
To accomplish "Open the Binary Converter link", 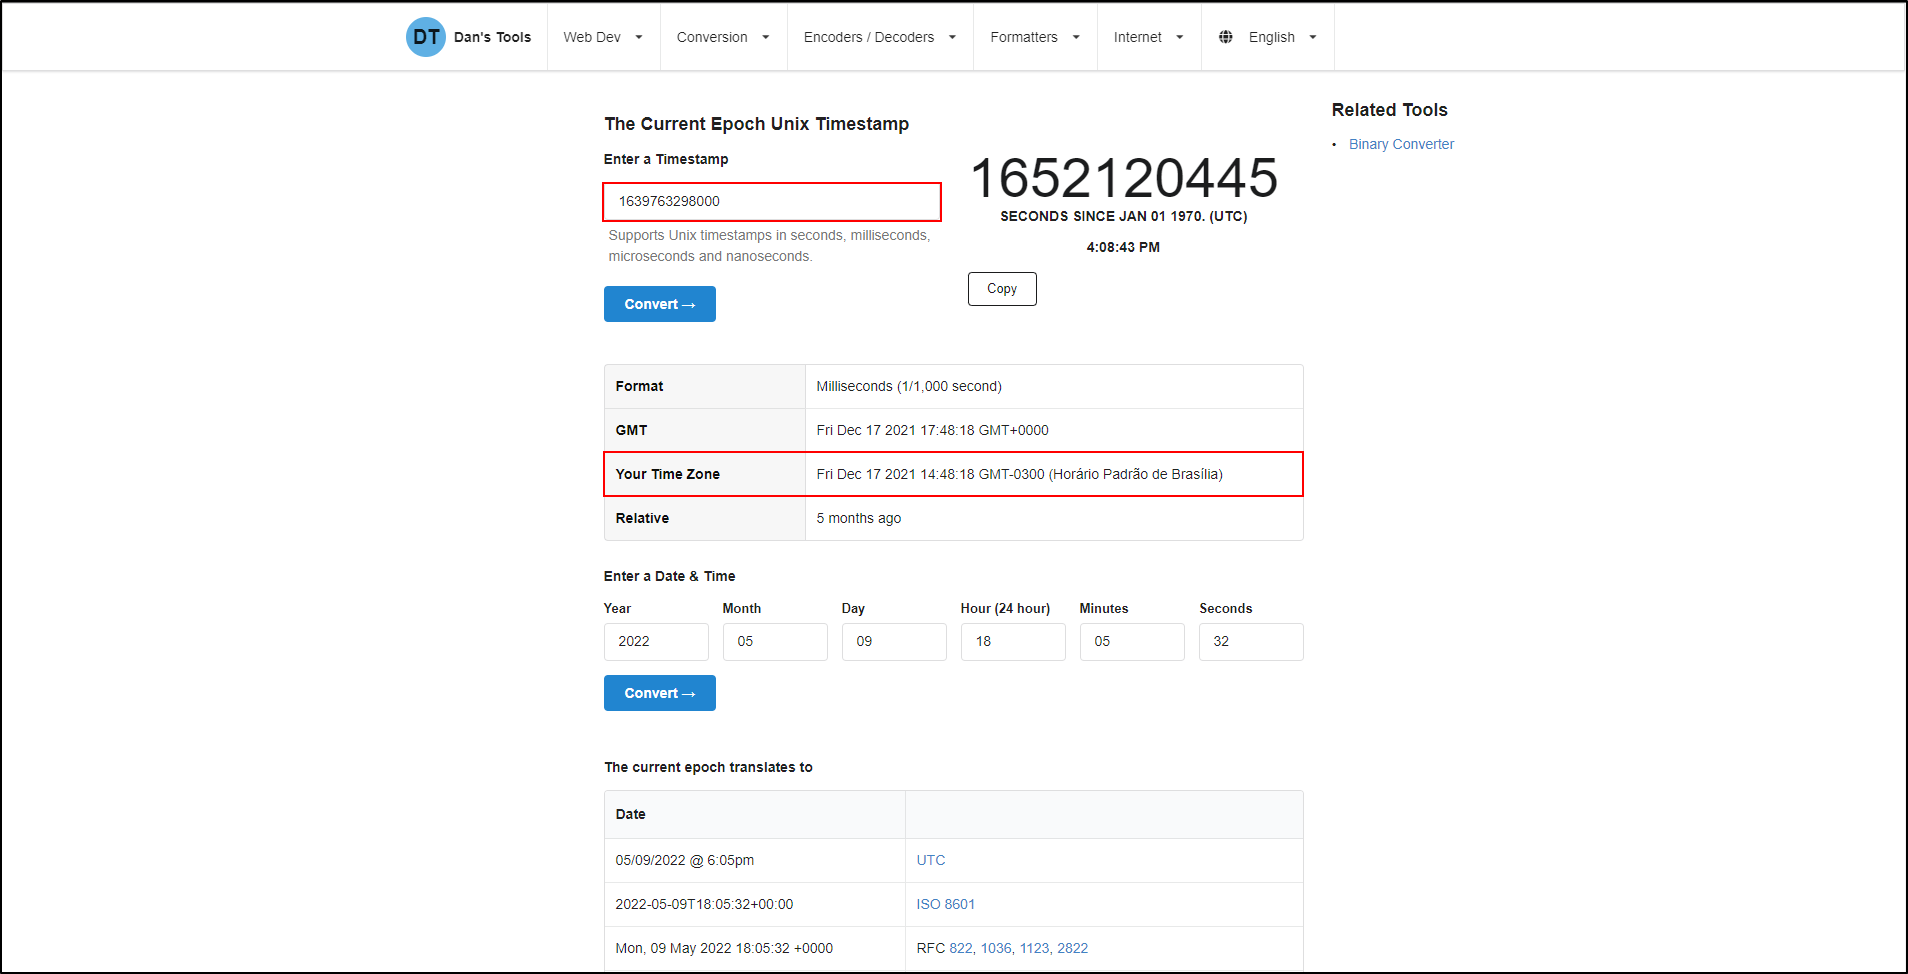I will pyautogui.click(x=1401, y=144).
